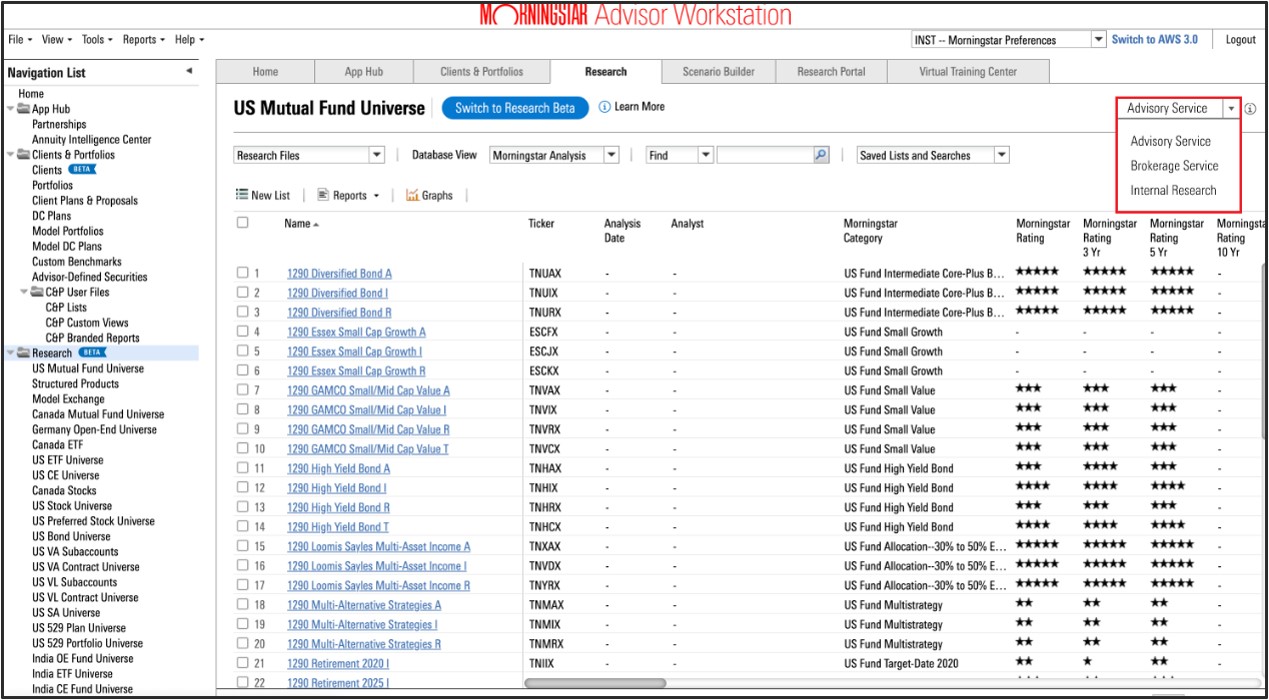Click the info icon beside Advisory Service
Screen dimensions: 1269x700
pyautogui.click(x=1250, y=108)
